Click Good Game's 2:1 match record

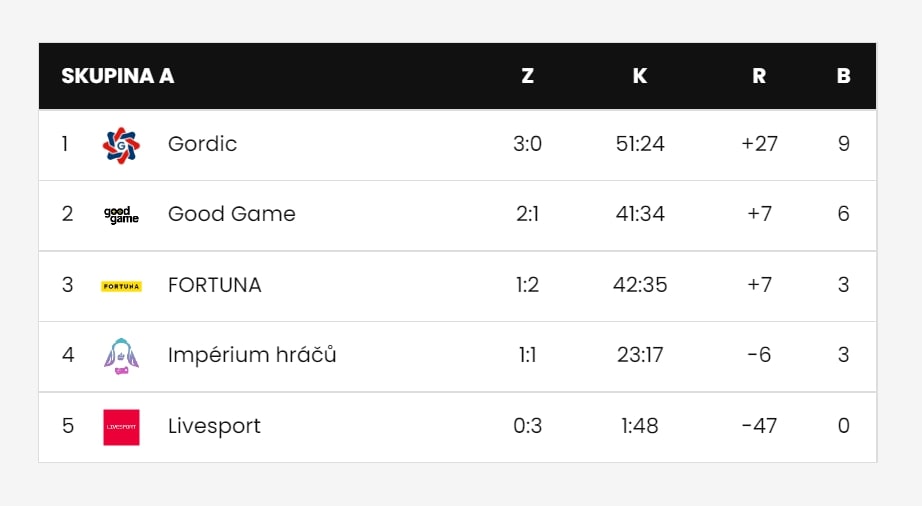click(x=527, y=214)
